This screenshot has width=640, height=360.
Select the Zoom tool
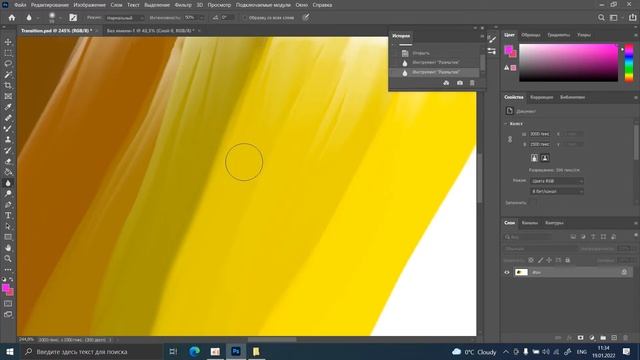tap(8, 258)
